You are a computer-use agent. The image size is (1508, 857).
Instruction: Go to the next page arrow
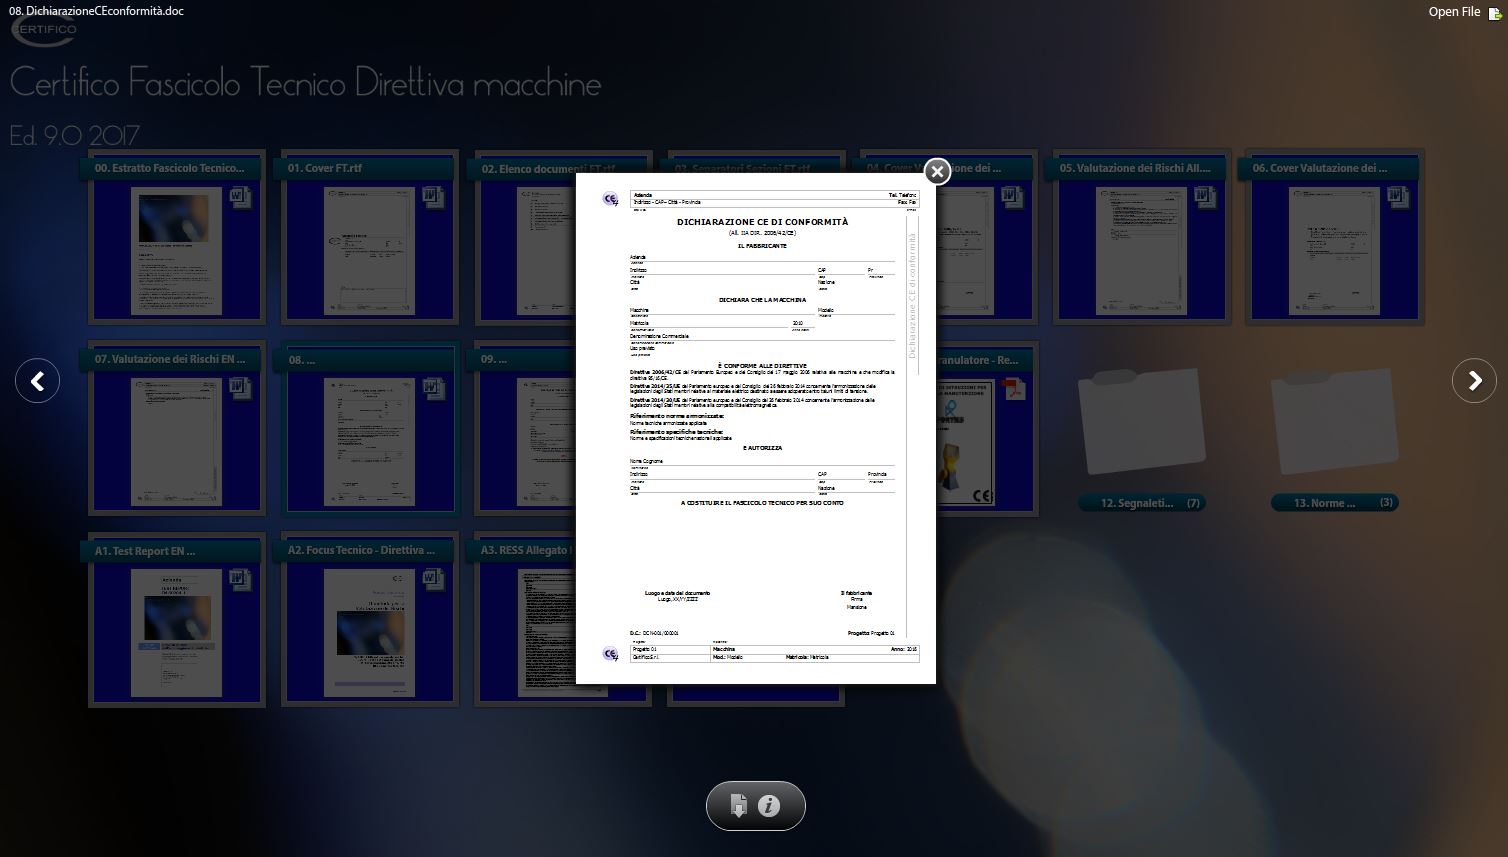[x=1474, y=381]
